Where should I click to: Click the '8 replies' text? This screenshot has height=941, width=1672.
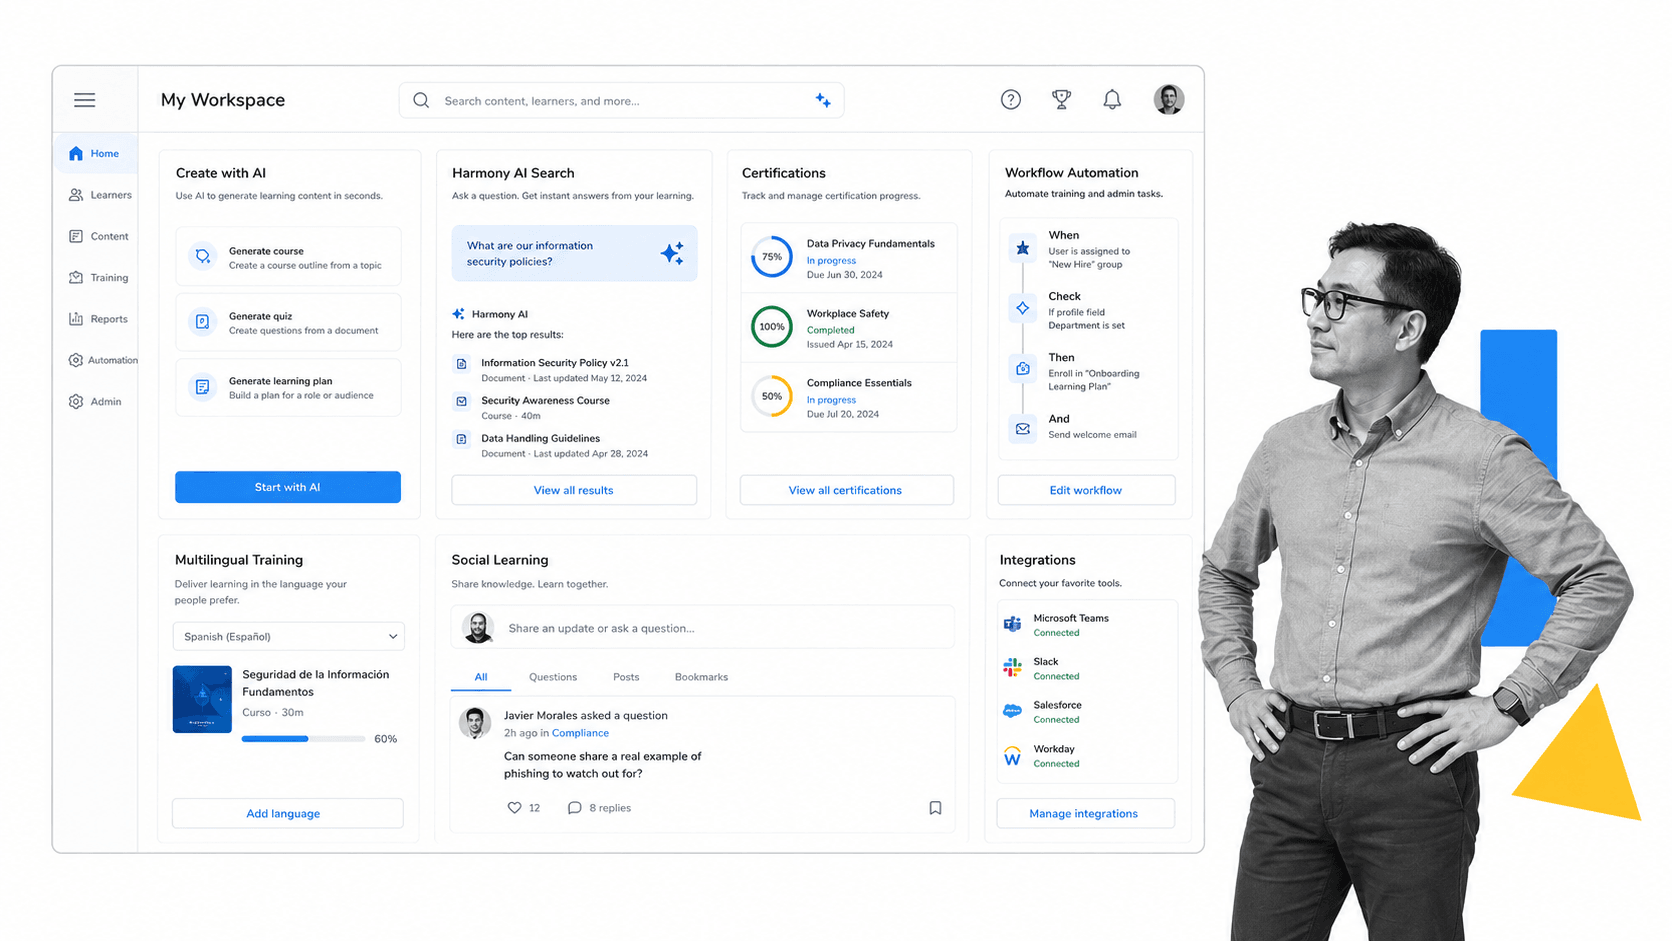(x=610, y=808)
